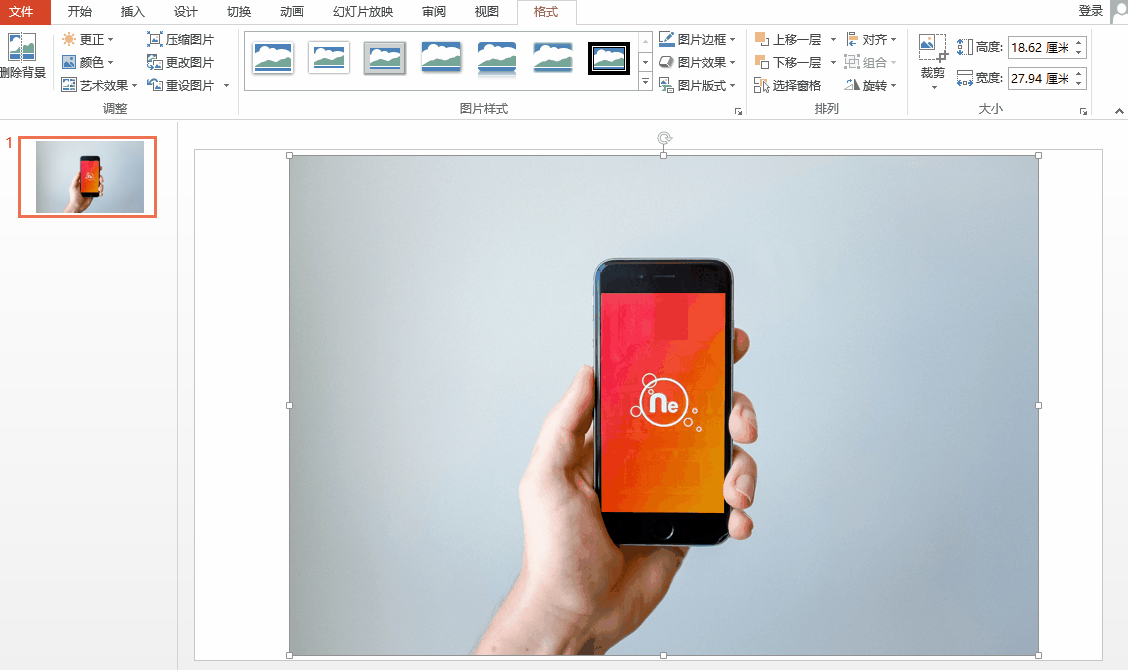
Task: Apply the fifth reflected picture style
Action: [x=497, y=58]
